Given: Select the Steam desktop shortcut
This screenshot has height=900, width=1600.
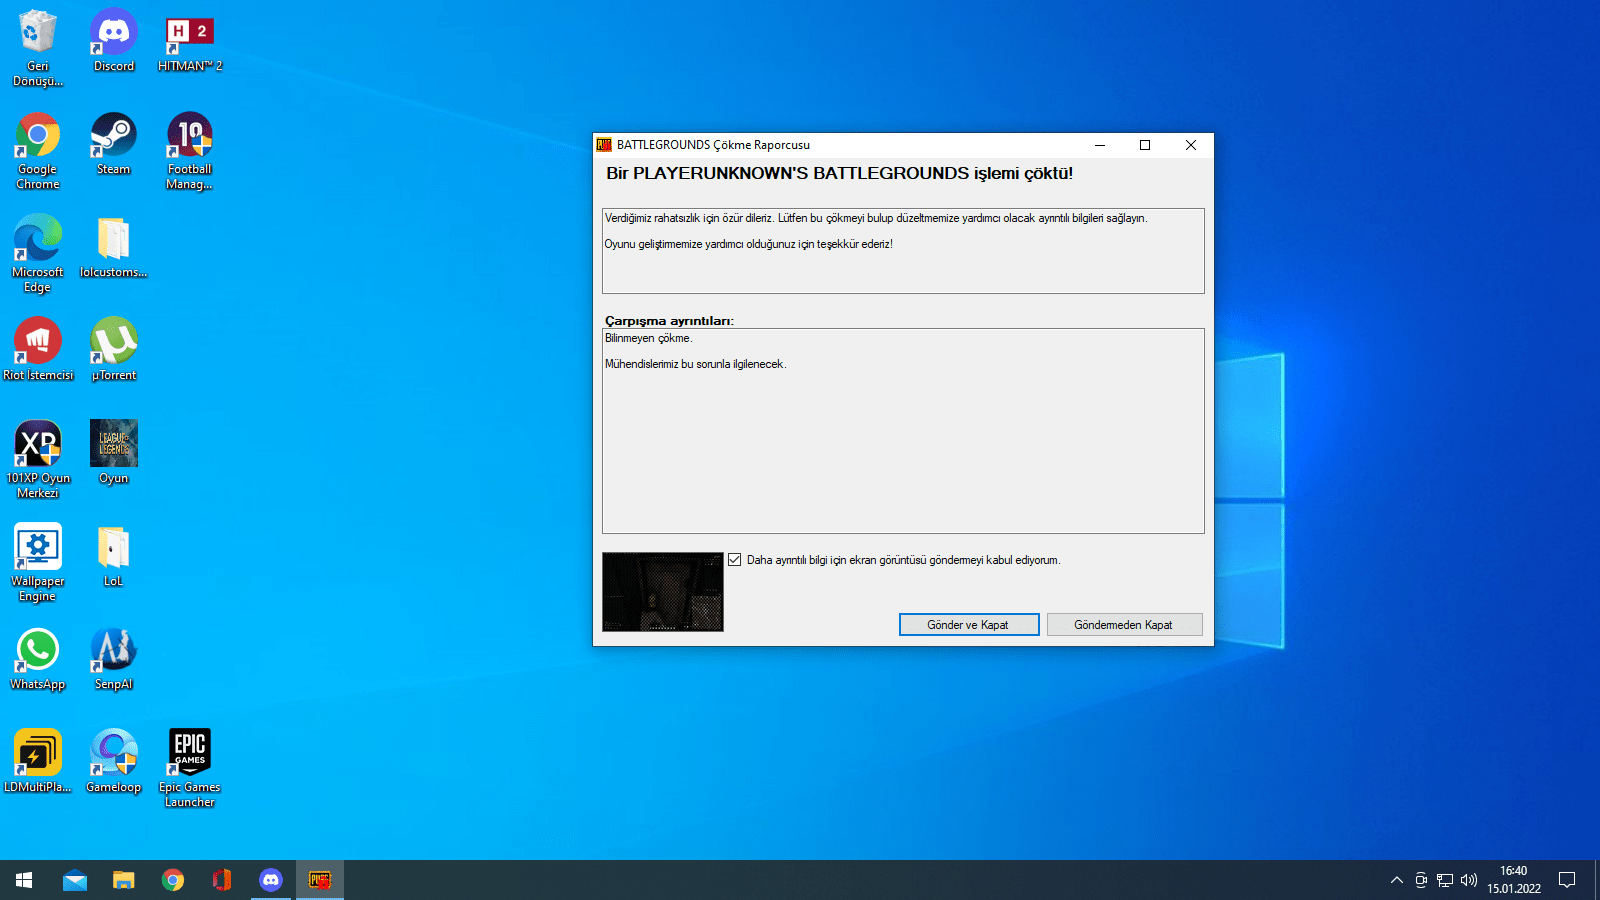Looking at the screenshot, I should [x=114, y=143].
